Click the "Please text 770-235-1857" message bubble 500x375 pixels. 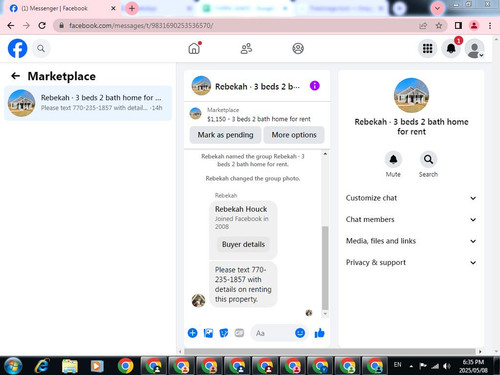click(x=243, y=284)
